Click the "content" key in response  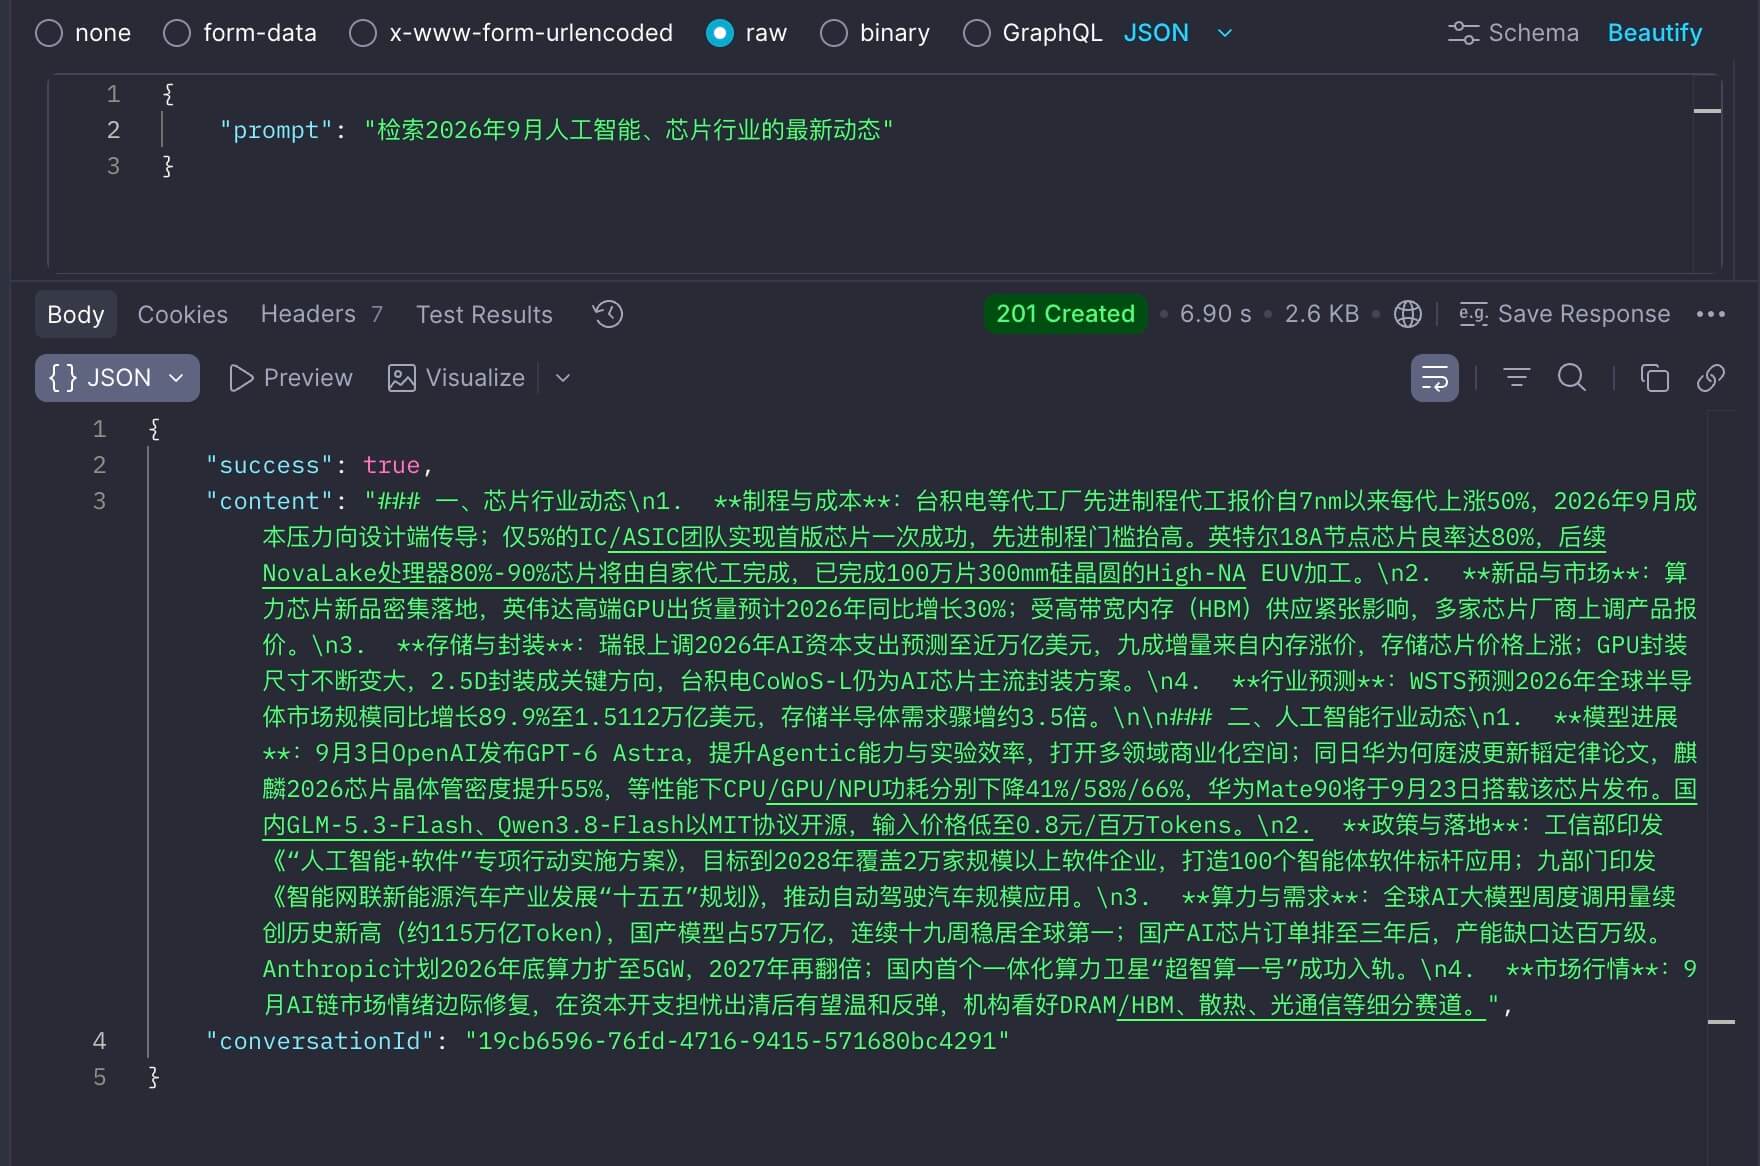point(269,501)
